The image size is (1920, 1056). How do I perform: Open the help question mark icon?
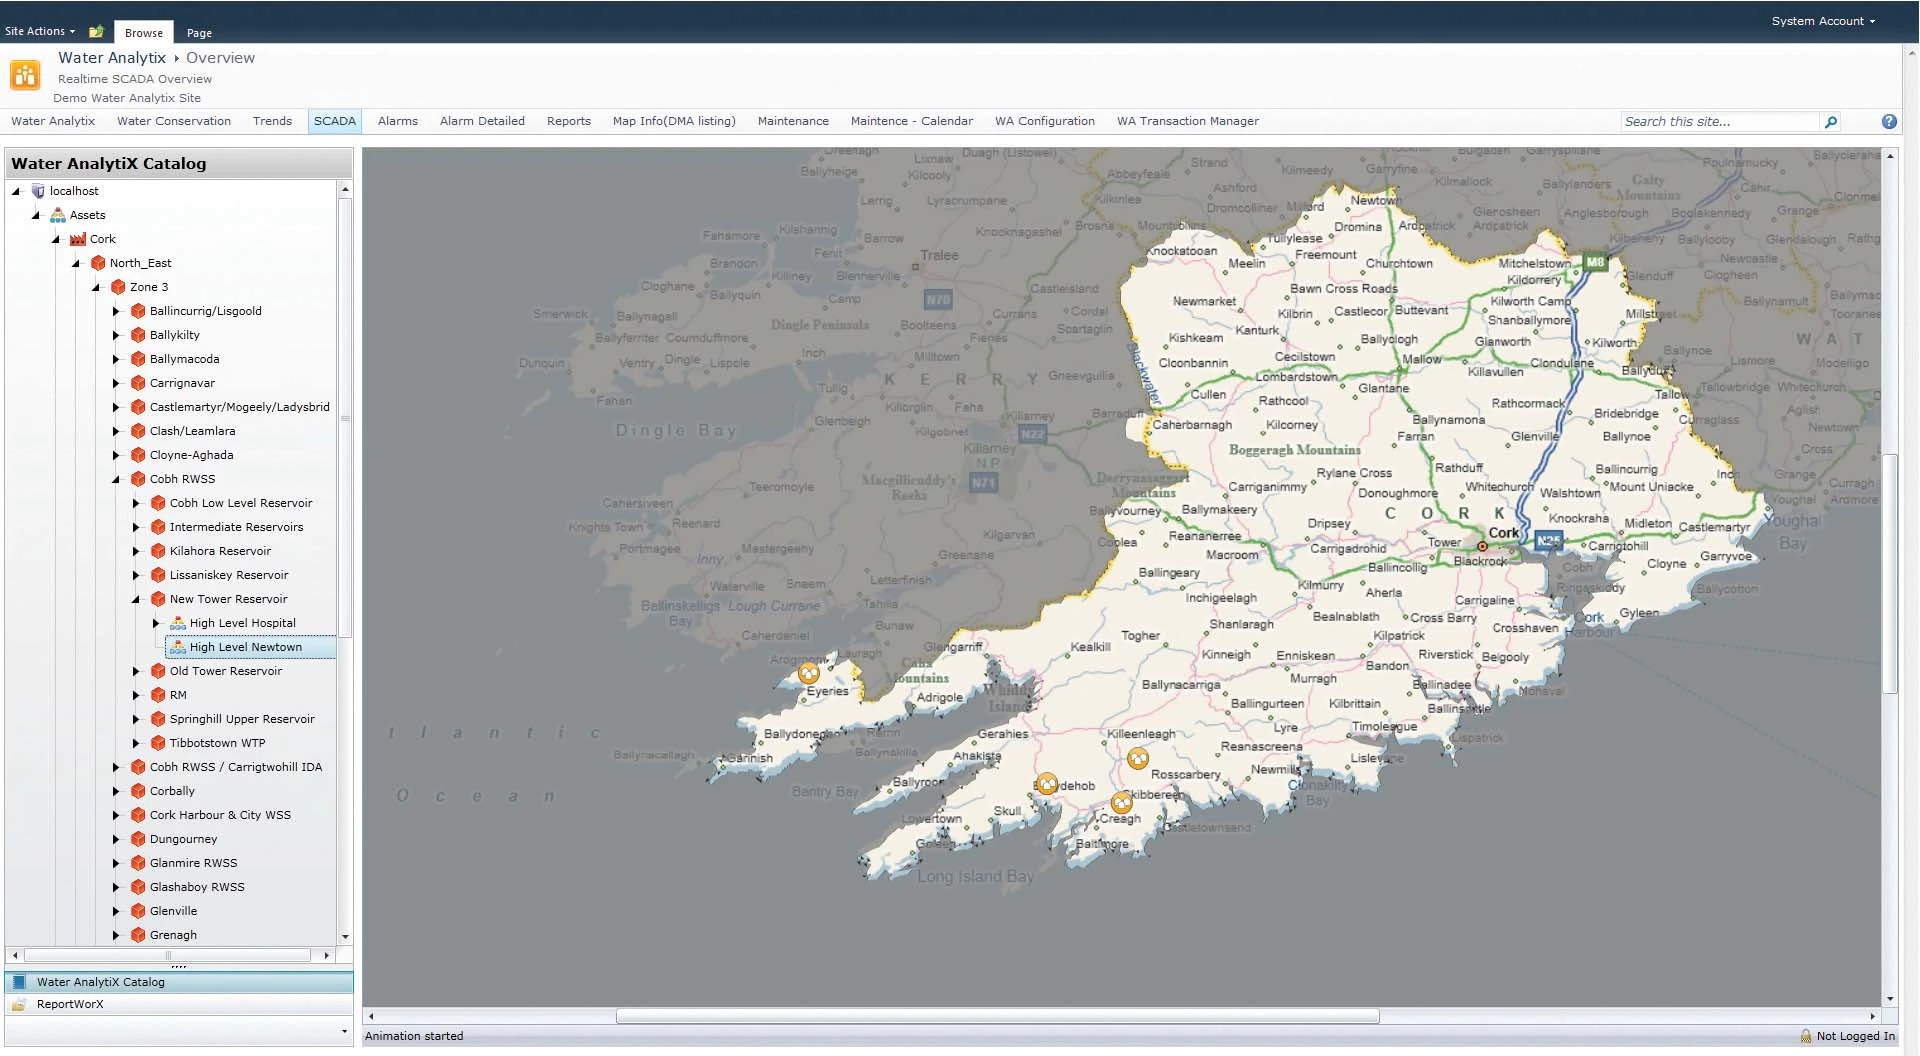(1889, 121)
